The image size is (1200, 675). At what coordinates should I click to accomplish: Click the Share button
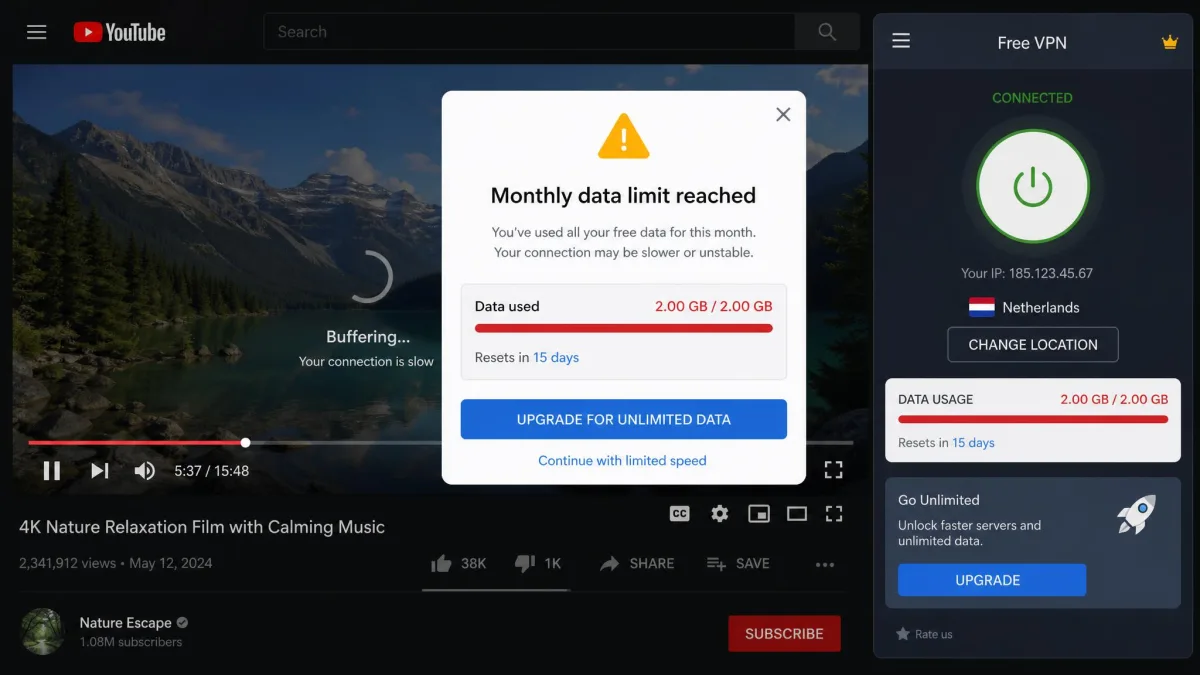[637, 564]
